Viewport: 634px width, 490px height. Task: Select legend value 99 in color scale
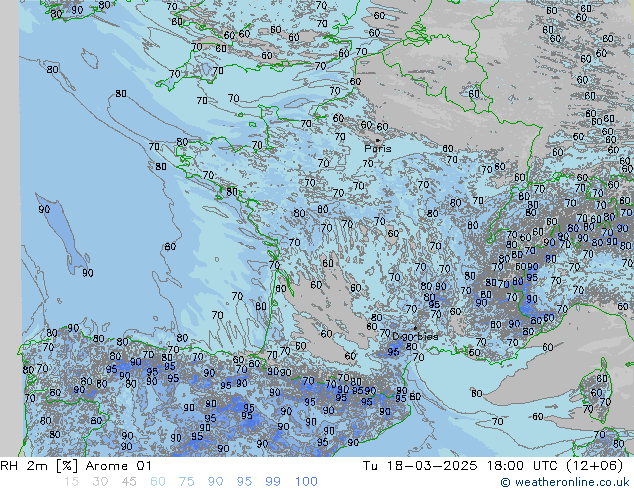point(273,482)
